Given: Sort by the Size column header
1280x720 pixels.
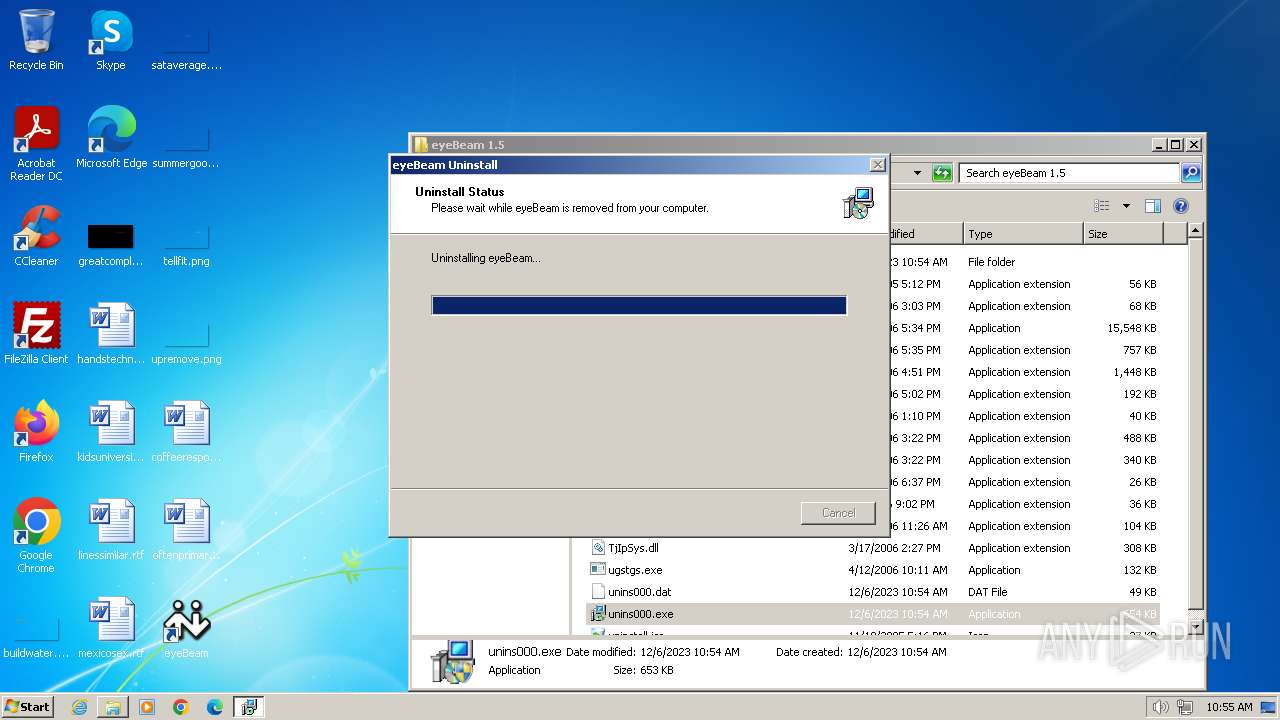Looking at the screenshot, I should point(1123,234).
